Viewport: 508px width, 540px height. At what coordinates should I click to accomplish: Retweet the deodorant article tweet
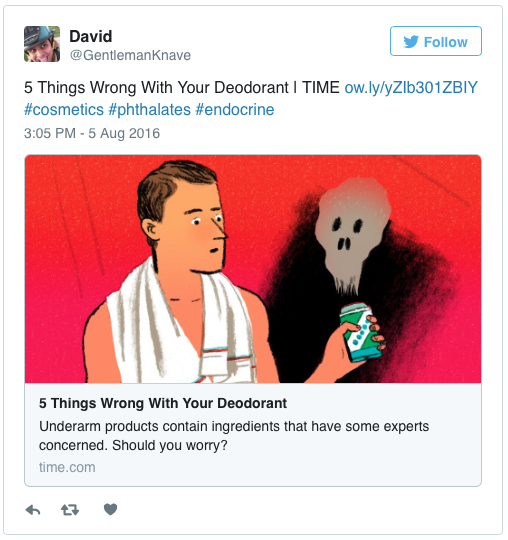[x=70, y=510]
